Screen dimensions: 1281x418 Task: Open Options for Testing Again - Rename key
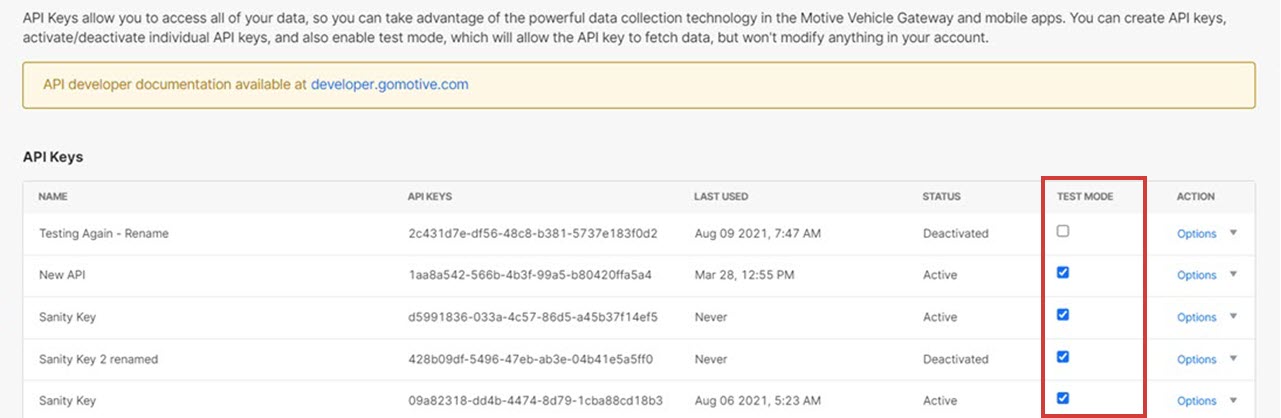(1196, 234)
